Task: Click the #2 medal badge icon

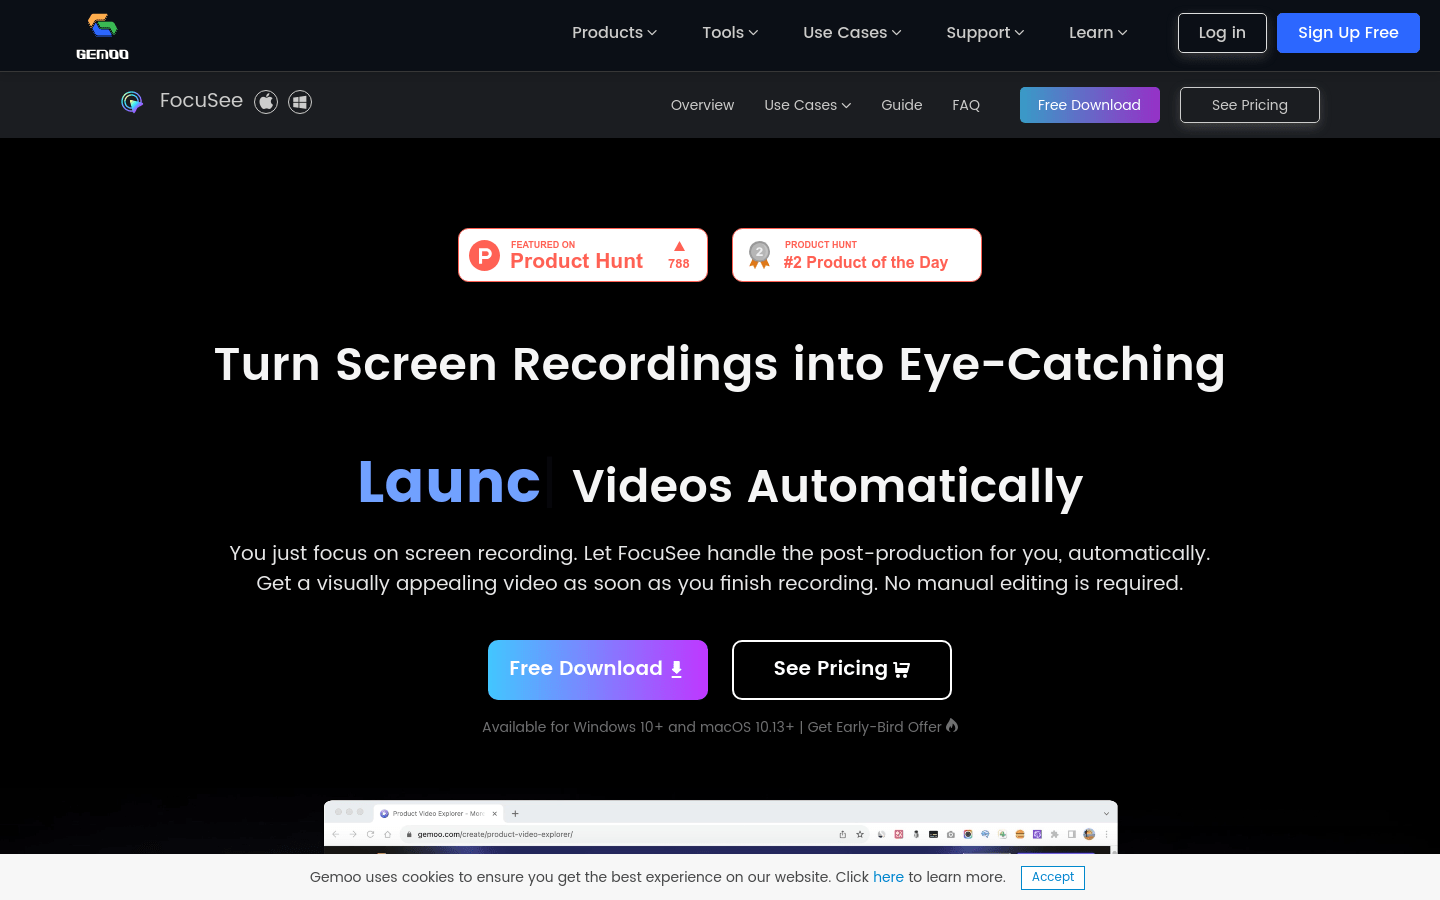Action: coord(760,256)
